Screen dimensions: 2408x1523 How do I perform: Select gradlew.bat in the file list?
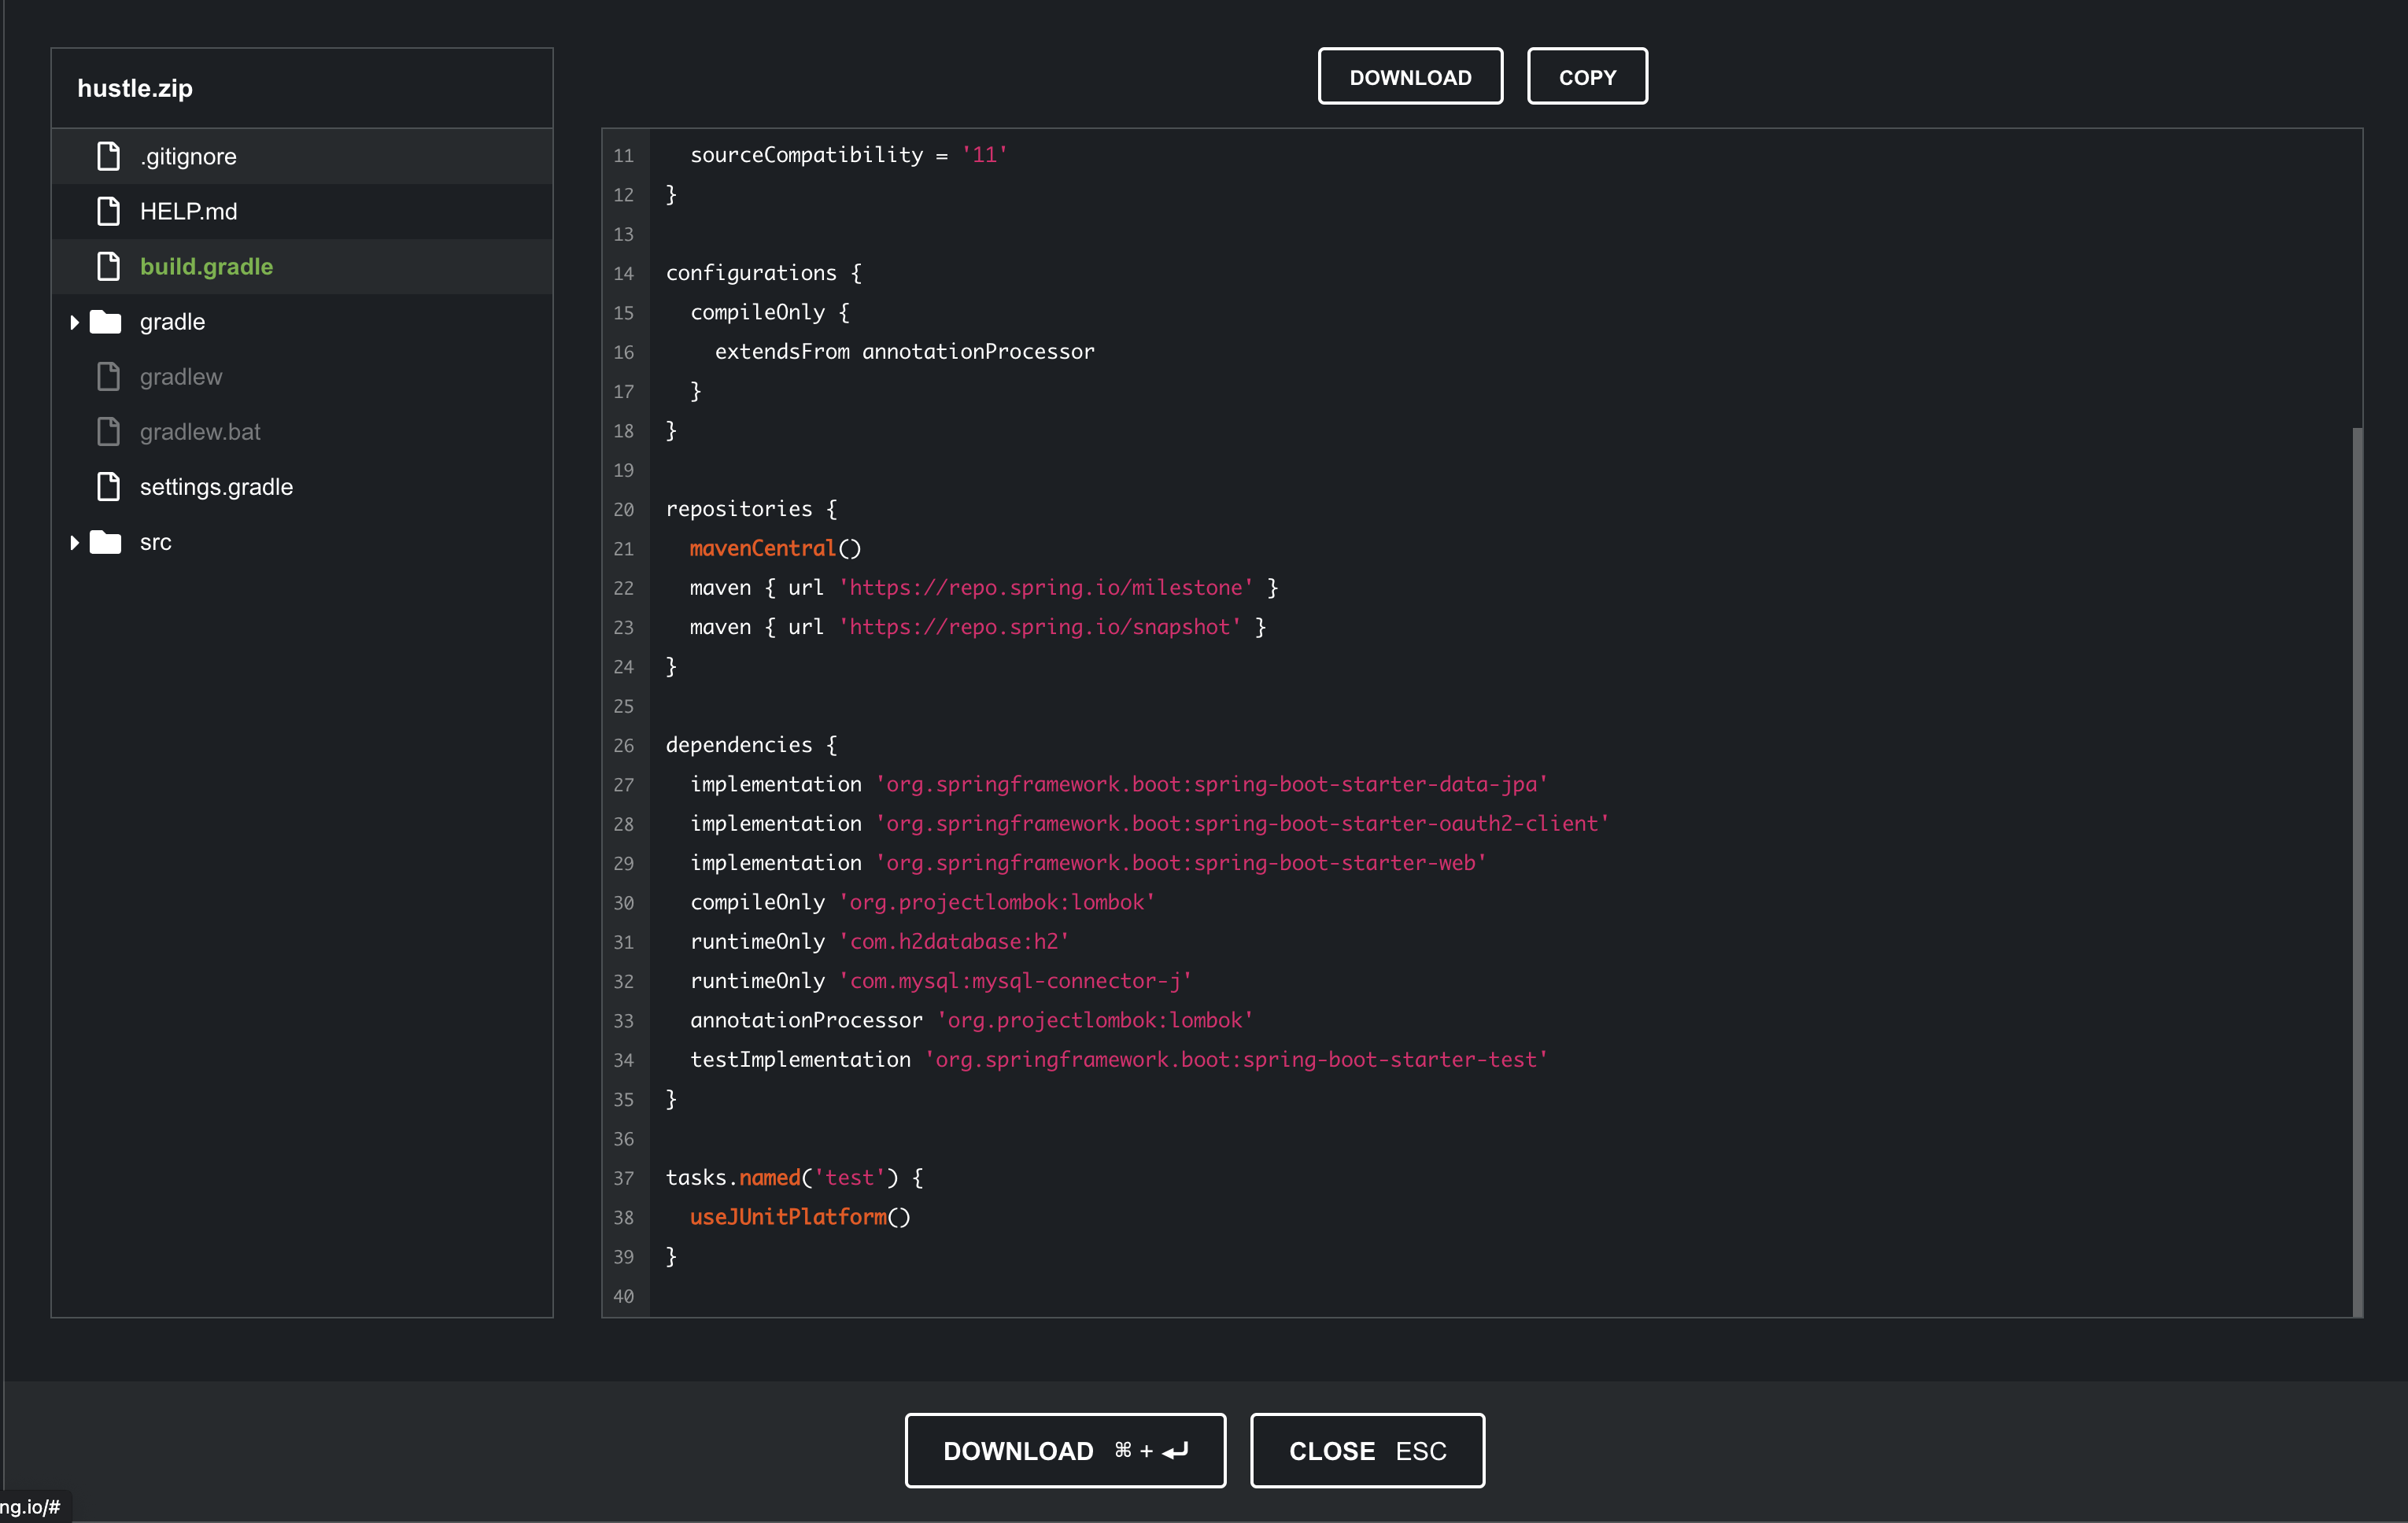pyautogui.click(x=200, y=432)
